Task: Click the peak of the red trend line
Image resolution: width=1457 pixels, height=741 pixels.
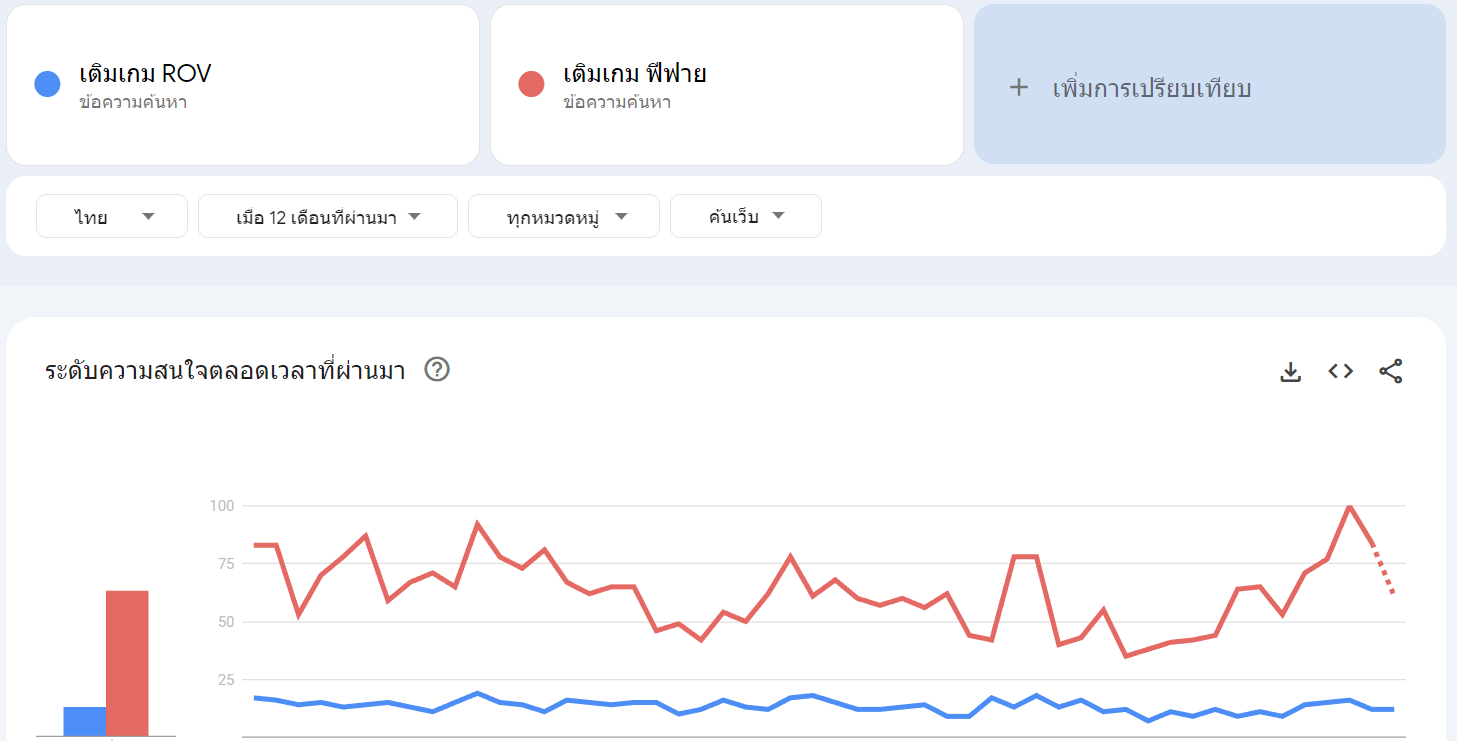Action: (1349, 507)
